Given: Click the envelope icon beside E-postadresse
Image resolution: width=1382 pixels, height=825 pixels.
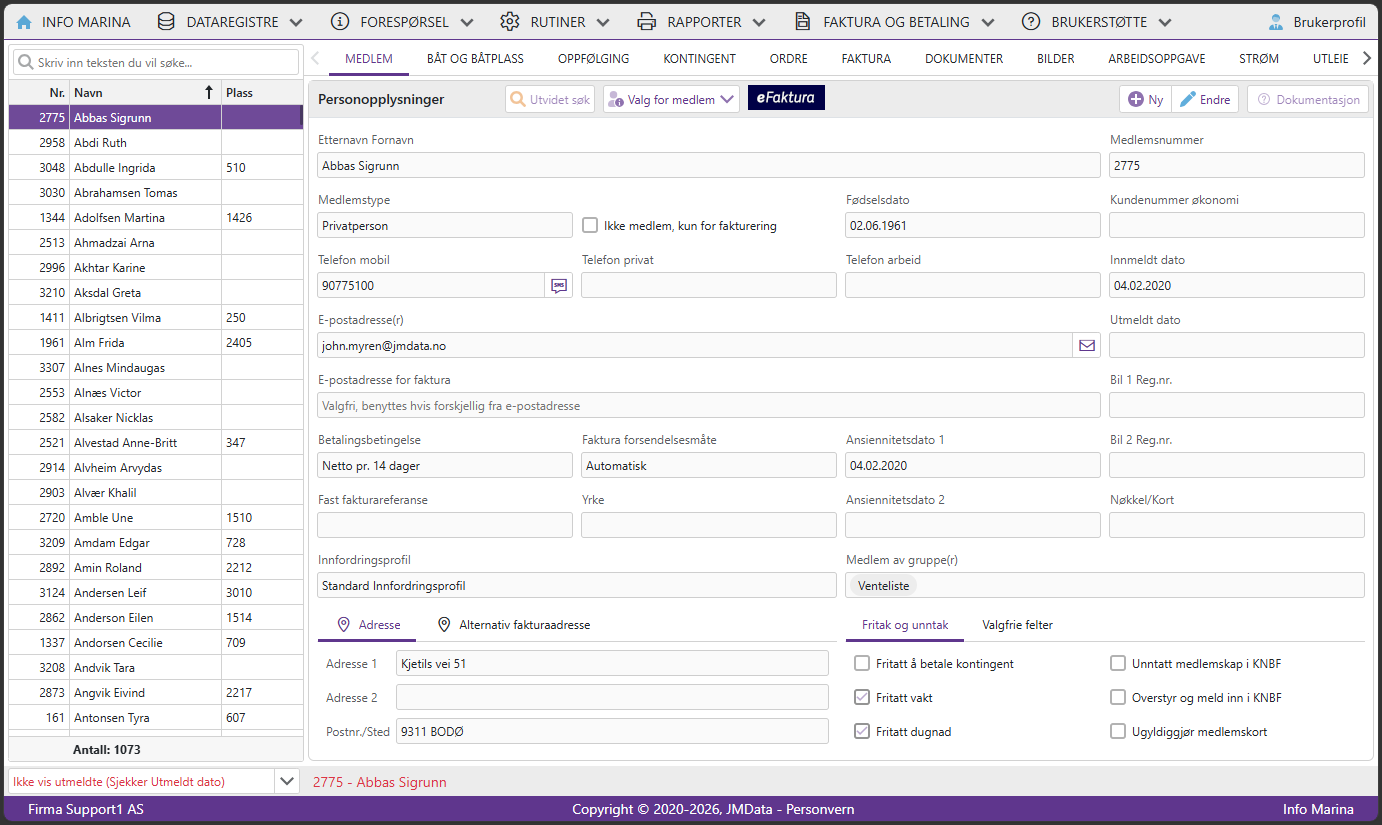Looking at the screenshot, I should pos(1086,345).
